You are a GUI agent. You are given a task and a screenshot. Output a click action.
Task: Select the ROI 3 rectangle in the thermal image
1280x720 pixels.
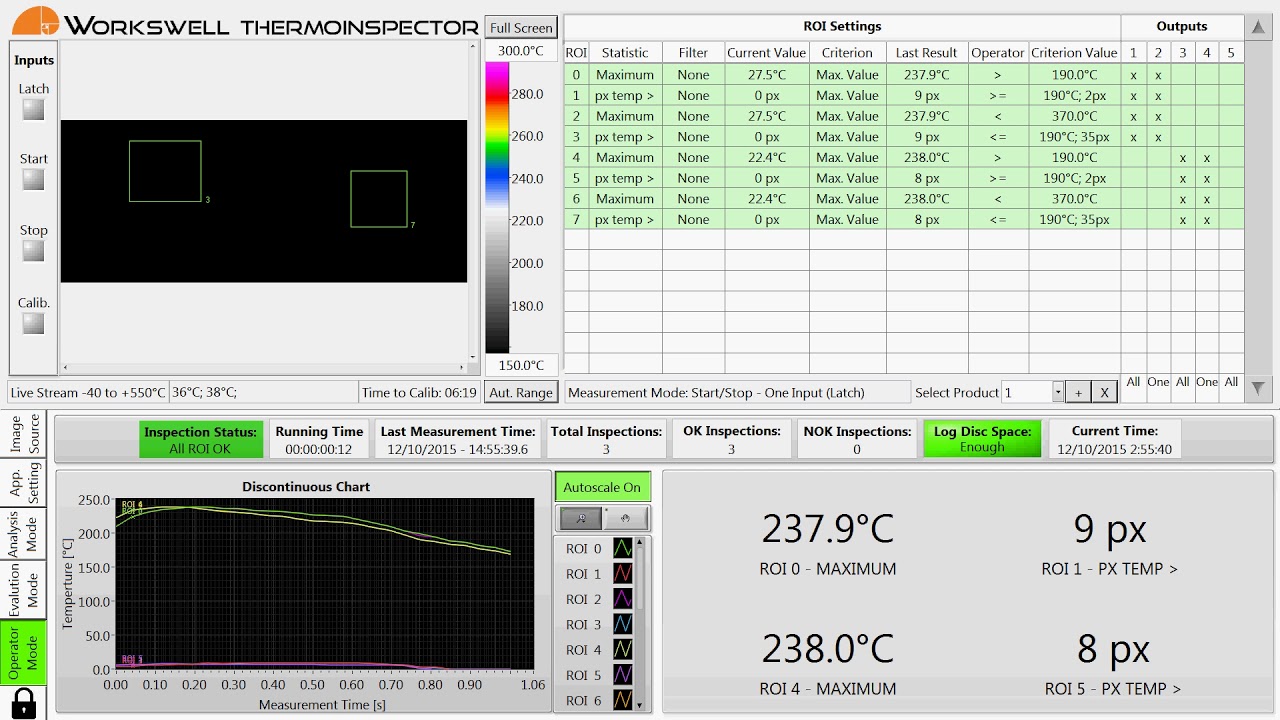click(165, 171)
